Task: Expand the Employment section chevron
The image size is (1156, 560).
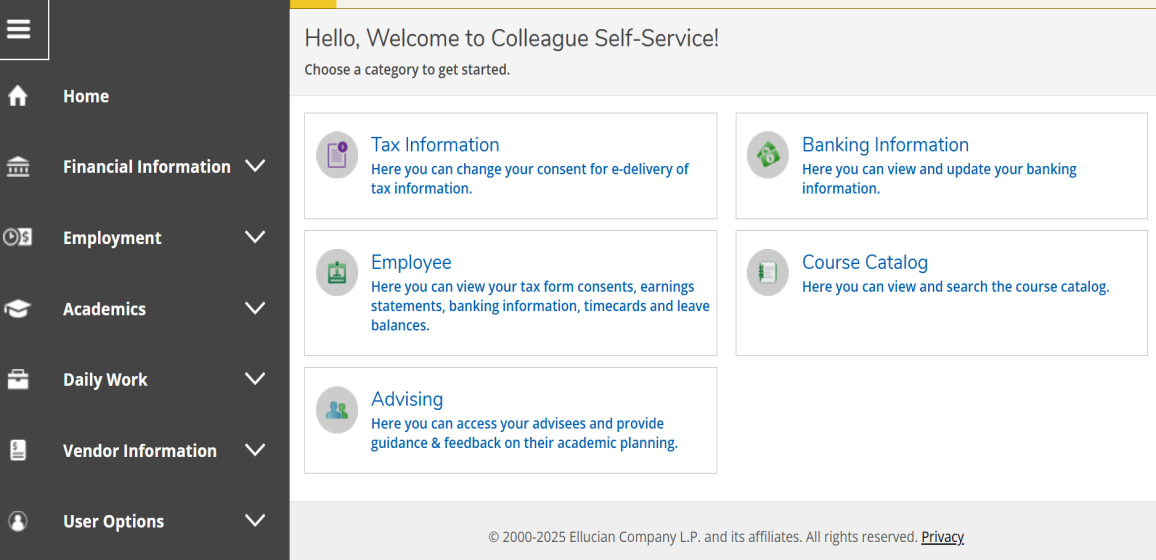Action: coord(255,237)
